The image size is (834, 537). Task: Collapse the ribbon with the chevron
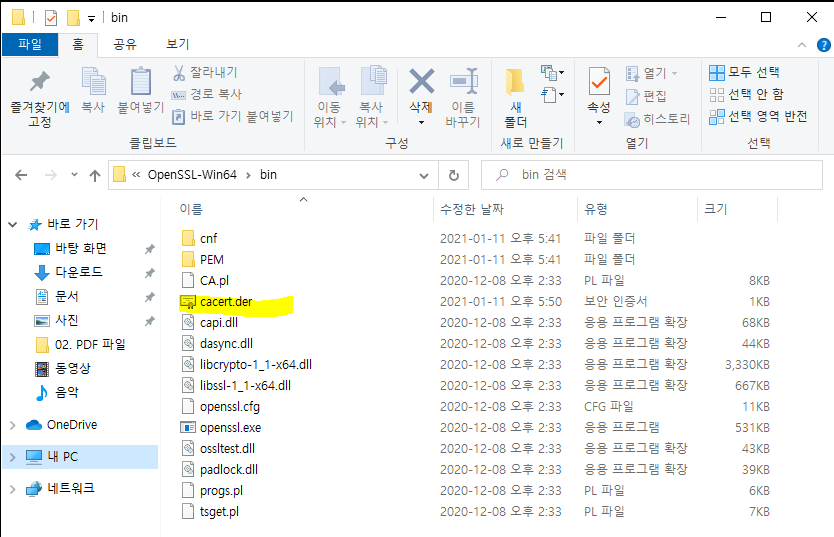(802, 46)
